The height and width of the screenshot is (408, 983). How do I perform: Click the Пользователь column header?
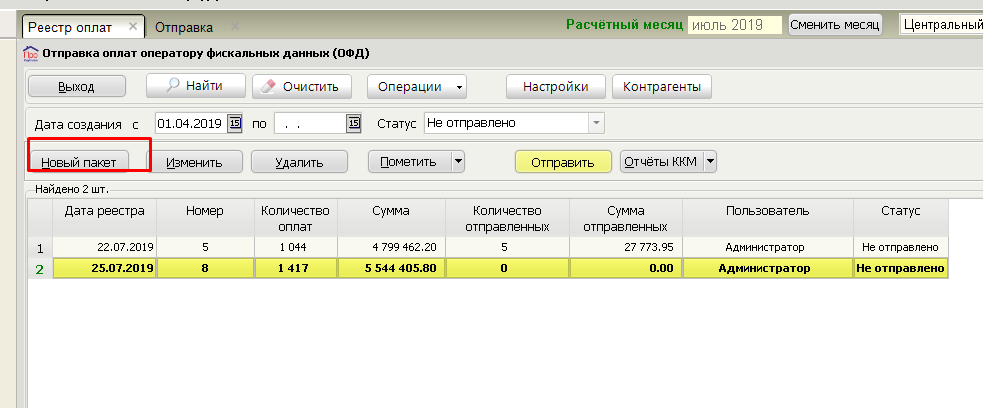pos(767,217)
